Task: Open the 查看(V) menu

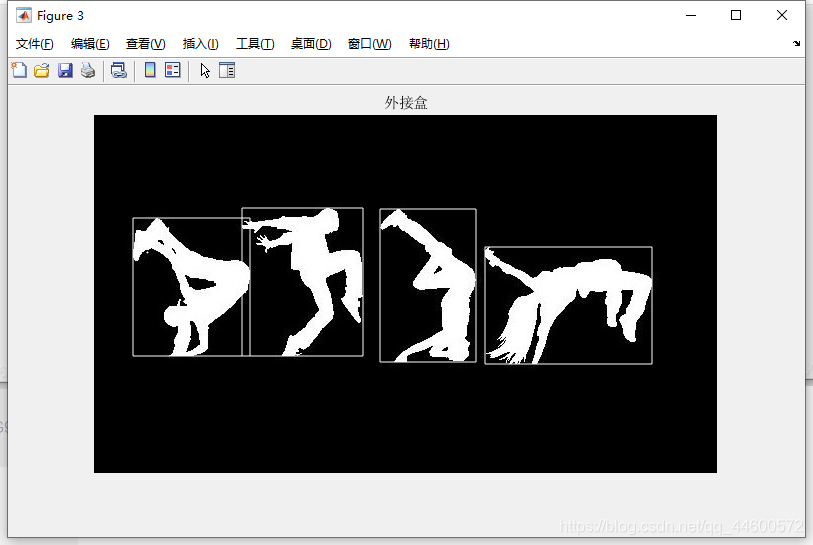Action: [146, 44]
